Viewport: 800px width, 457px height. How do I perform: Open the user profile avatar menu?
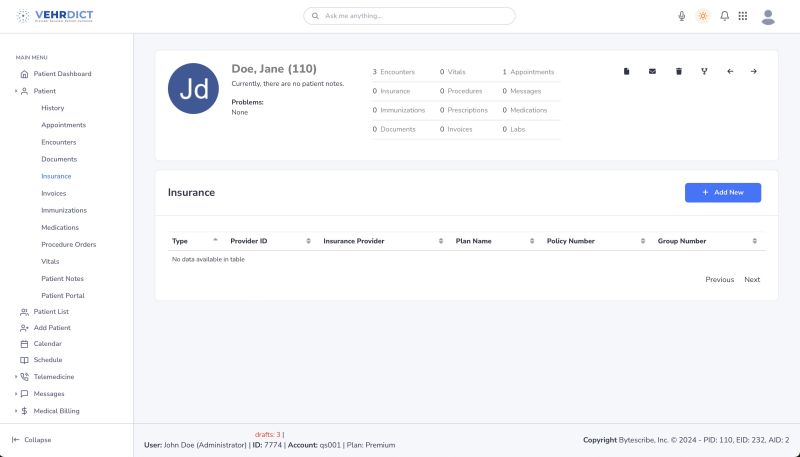tap(768, 17)
